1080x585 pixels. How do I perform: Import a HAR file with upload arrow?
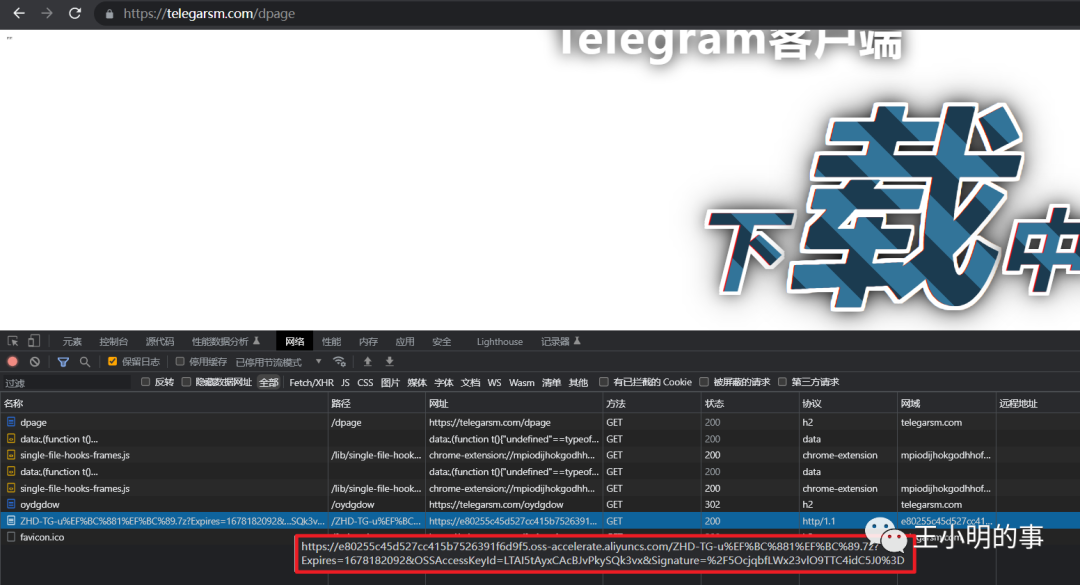[x=367, y=361]
